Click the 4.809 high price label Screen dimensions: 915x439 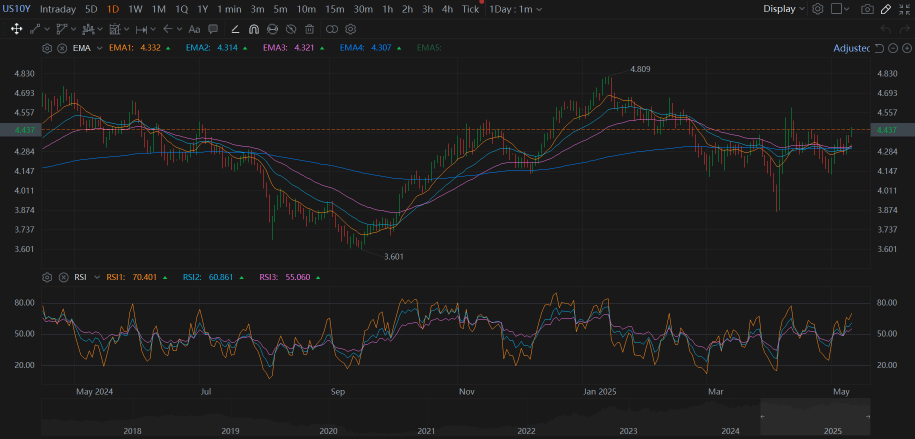click(x=640, y=69)
